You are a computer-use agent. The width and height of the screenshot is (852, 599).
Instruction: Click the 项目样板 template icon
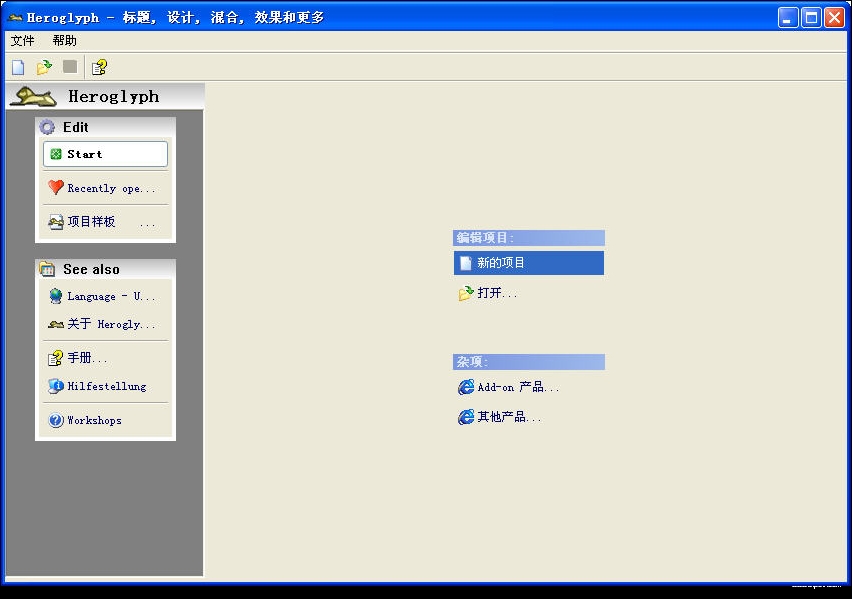point(55,222)
